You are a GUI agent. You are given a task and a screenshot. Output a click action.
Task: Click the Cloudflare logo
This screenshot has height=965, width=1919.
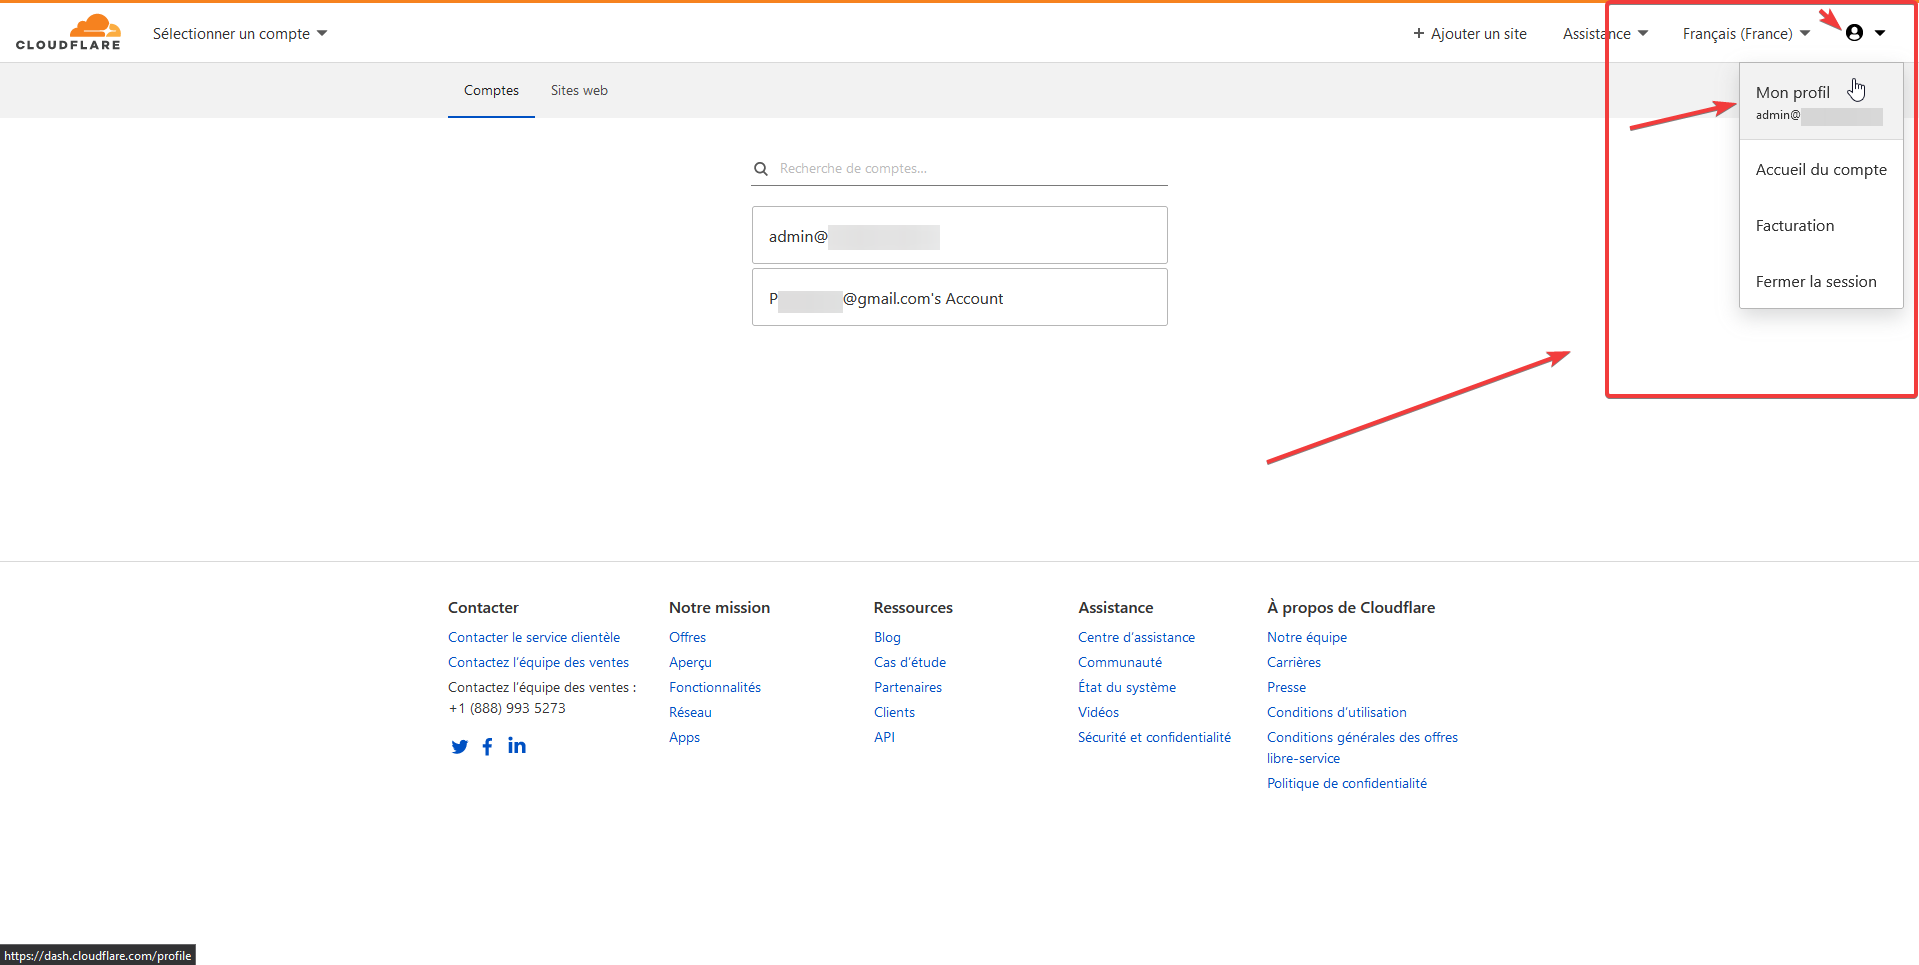coord(68,31)
